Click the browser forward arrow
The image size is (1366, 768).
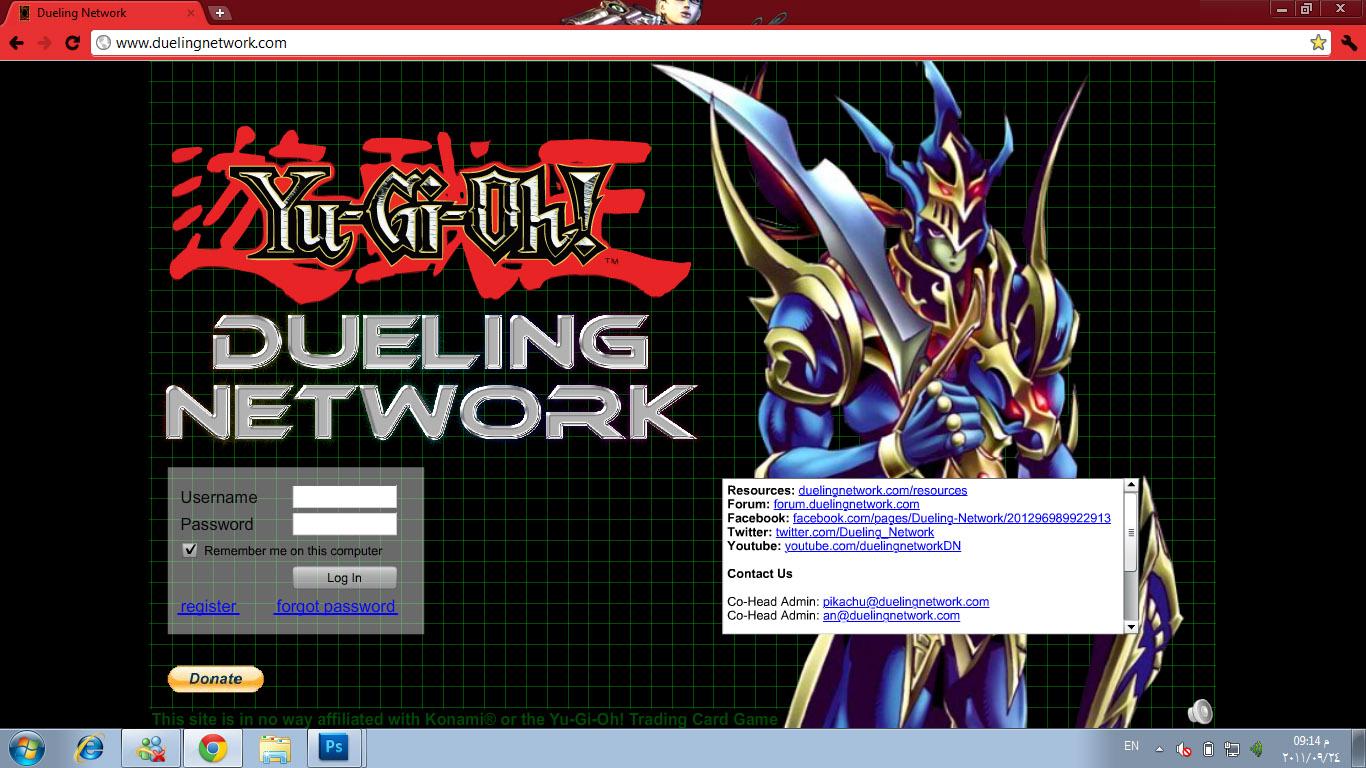(44, 43)
